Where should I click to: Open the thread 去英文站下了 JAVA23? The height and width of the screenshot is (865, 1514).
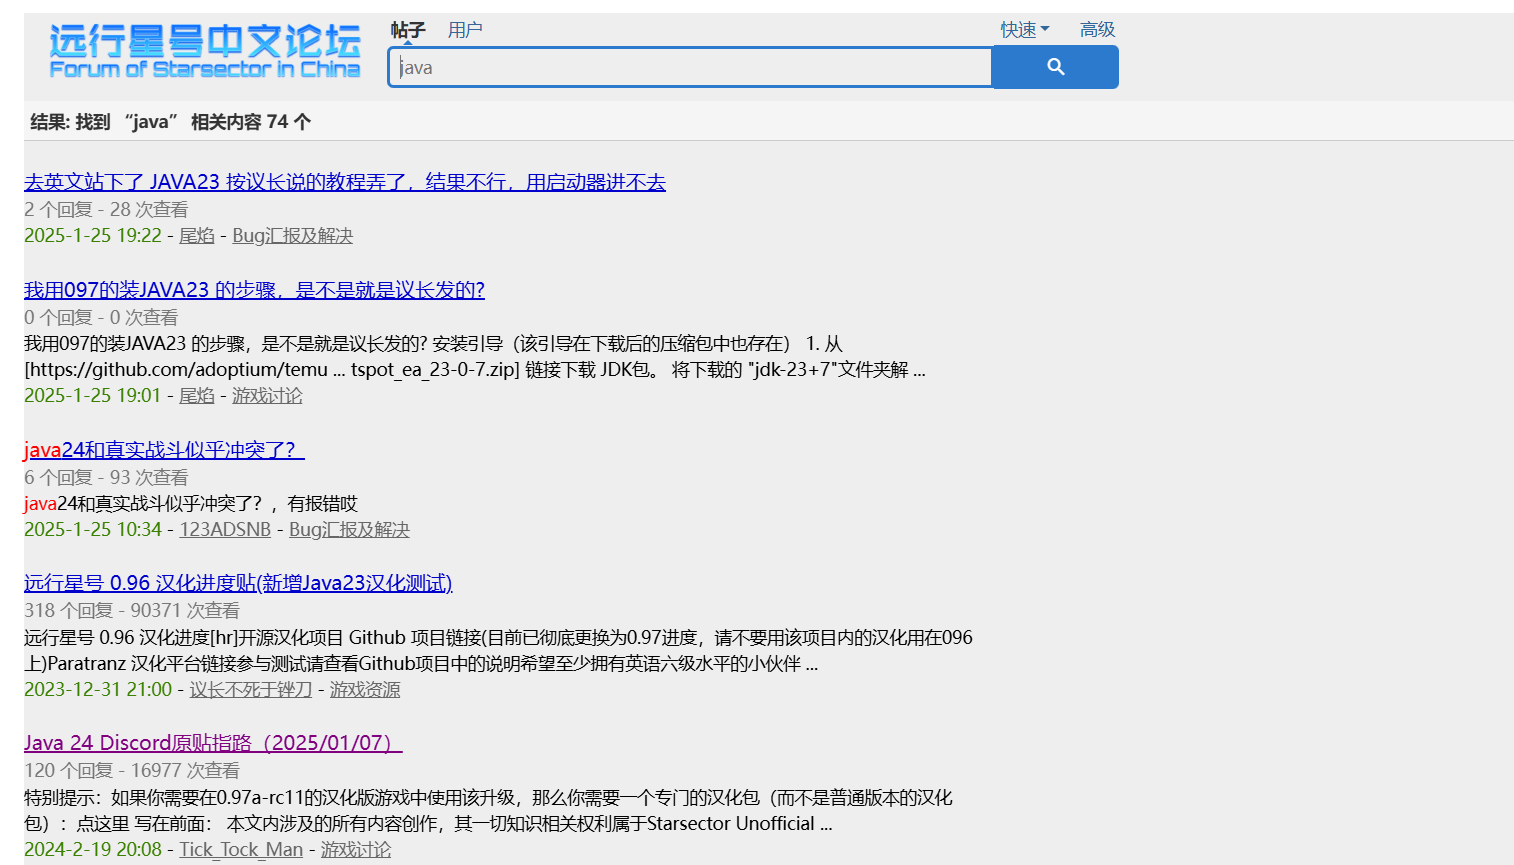tap(345, 182)
